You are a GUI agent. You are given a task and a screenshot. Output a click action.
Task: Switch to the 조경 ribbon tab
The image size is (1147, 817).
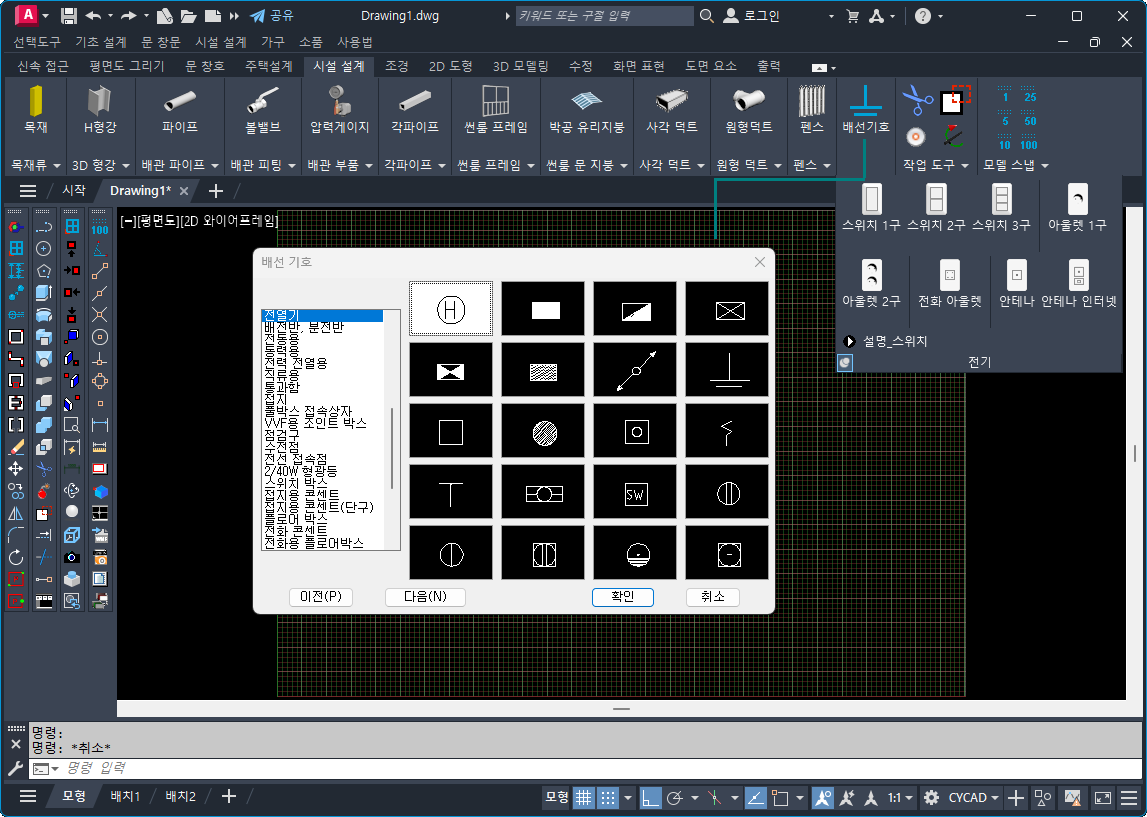click(x=397, y=66)
